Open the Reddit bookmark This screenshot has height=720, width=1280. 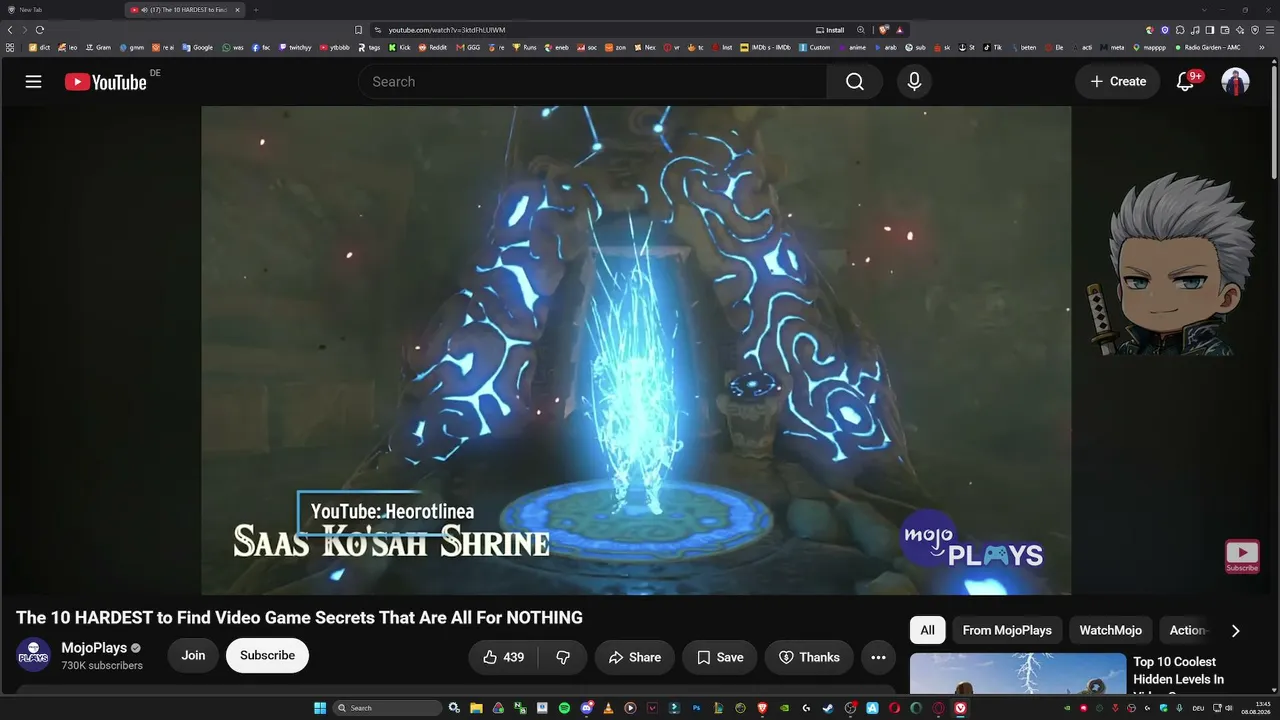click(433, 47)
